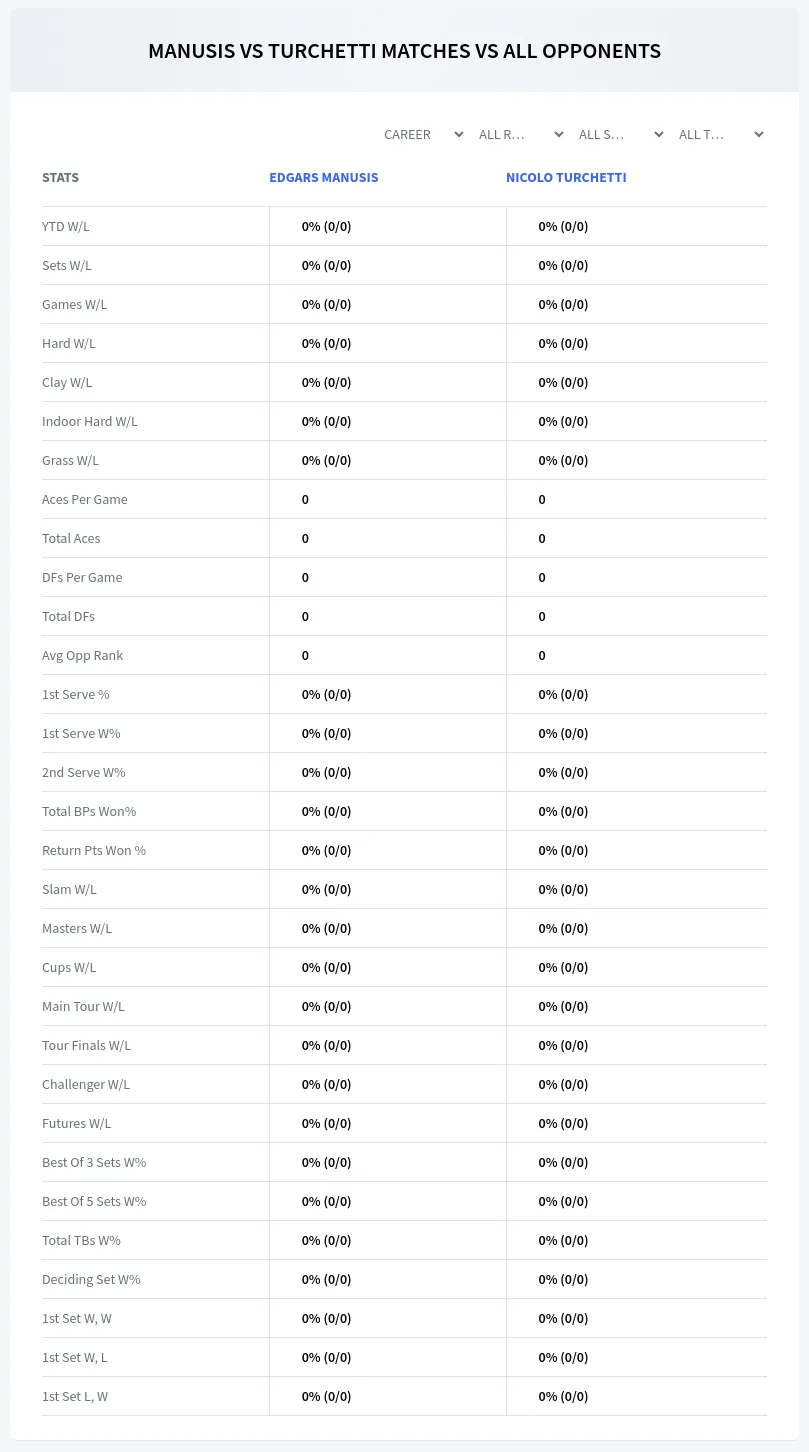Click Turchetti's Avg Opp Rank value

point(542,655)
